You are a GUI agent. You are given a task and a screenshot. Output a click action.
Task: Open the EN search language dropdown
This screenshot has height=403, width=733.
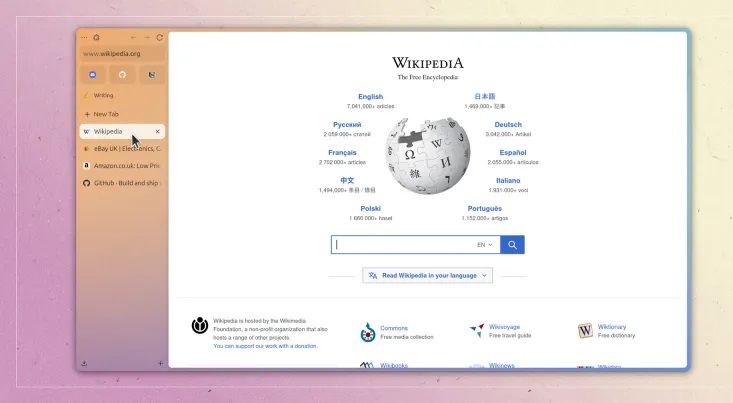coord(483,244)
